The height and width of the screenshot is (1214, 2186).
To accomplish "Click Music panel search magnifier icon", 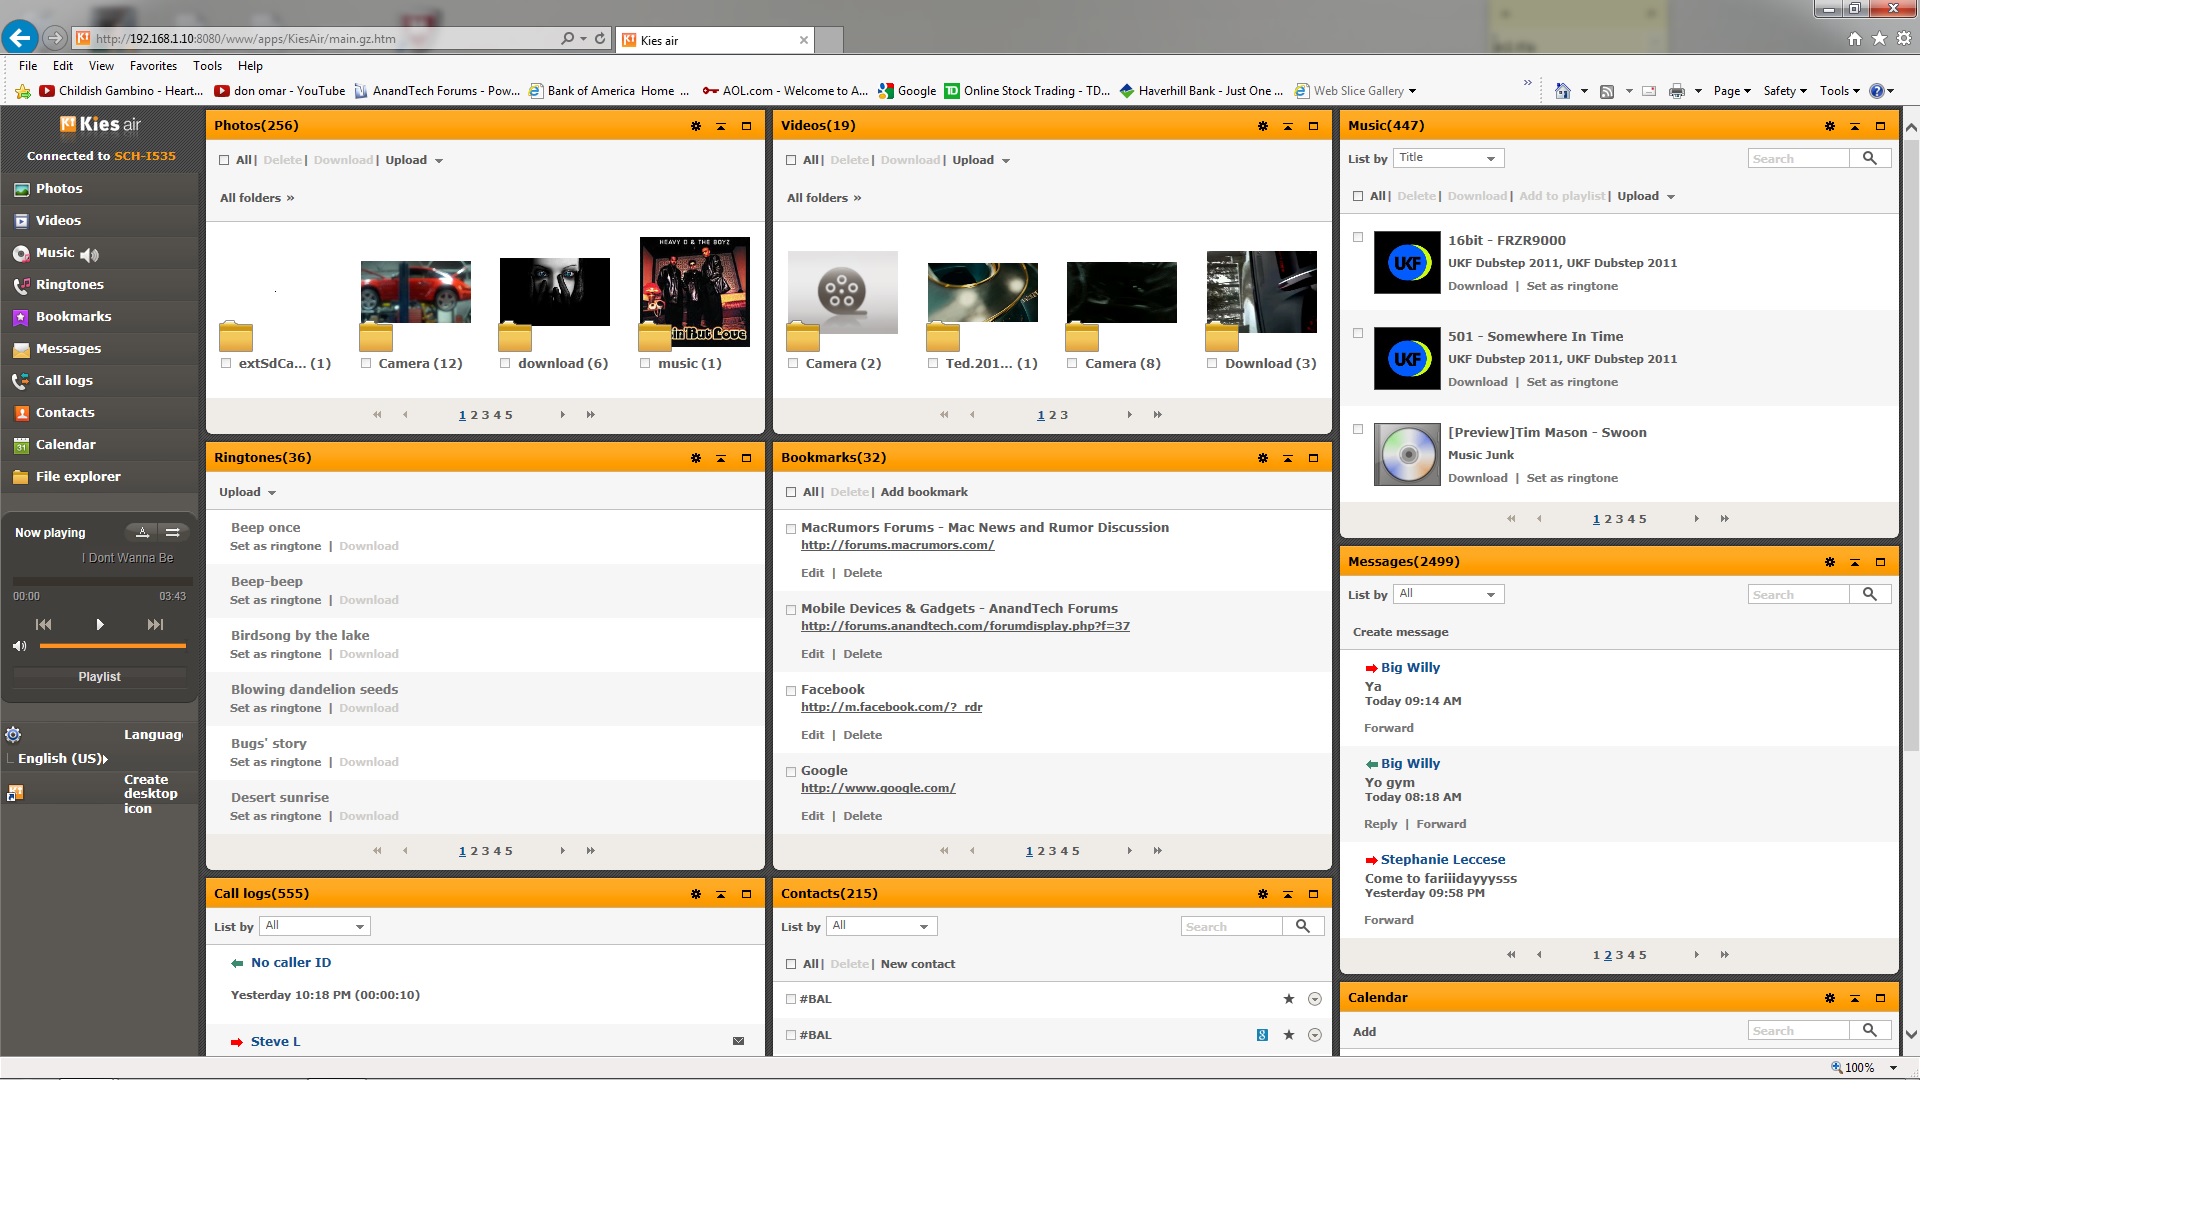I will tap(1869, 158).
